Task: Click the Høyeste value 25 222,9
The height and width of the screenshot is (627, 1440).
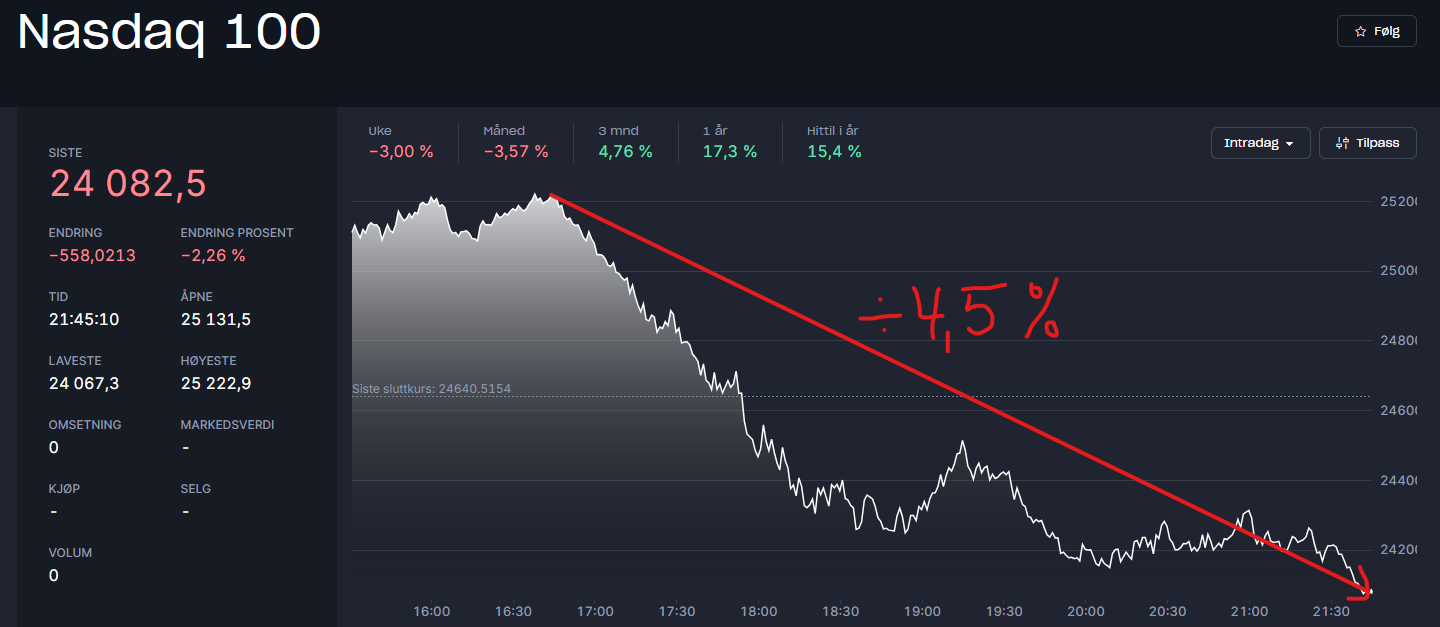Action: pos(215,384)
